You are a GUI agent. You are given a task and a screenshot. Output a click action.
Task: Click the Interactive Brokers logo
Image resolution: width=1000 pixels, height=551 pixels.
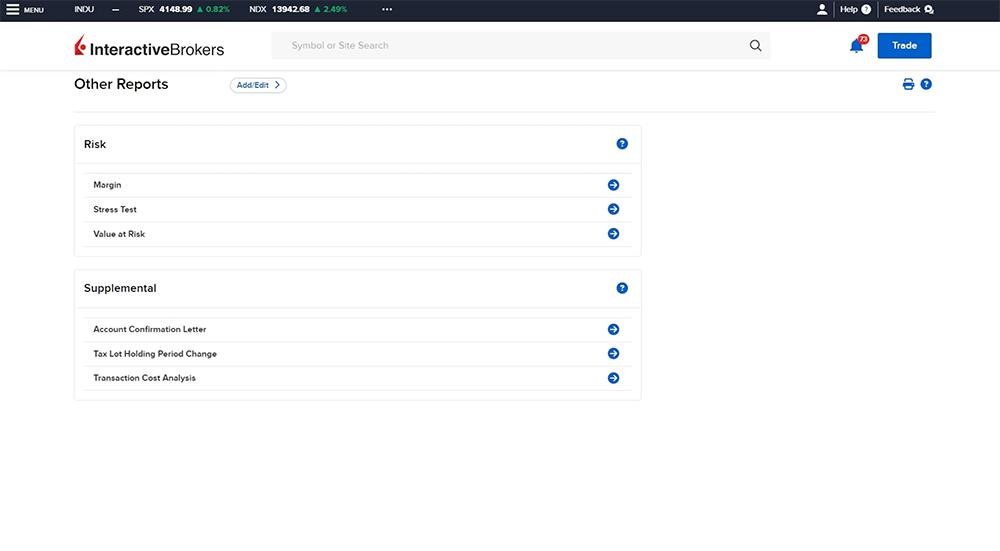[149, 47]
